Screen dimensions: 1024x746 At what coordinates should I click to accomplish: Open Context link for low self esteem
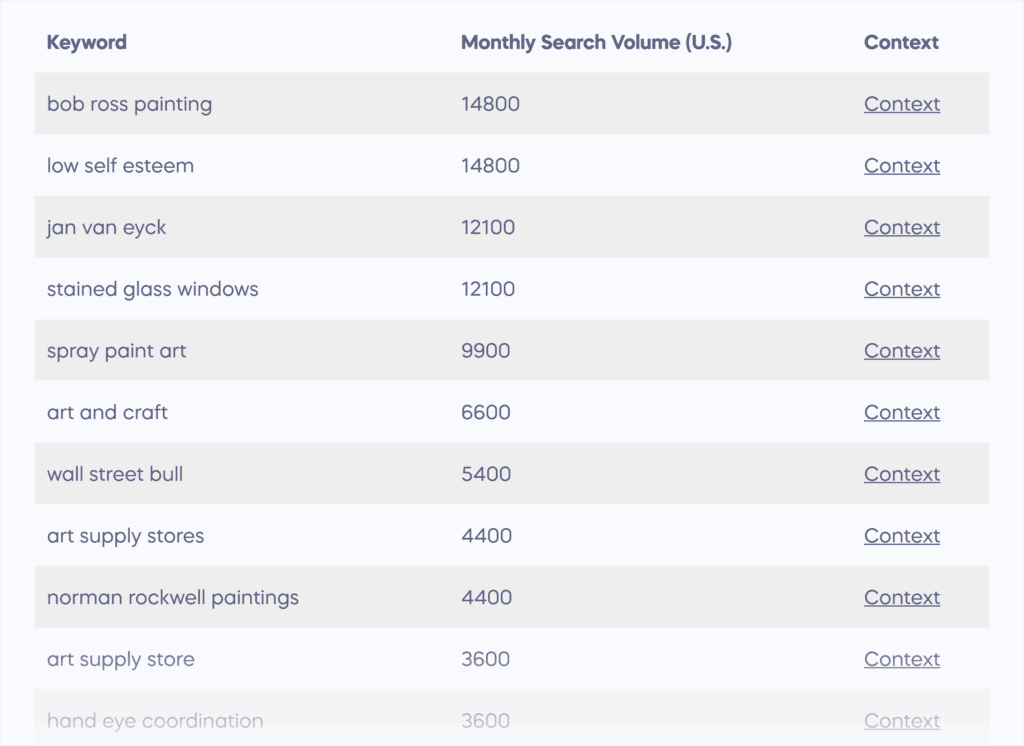click(x=901, y=166)
